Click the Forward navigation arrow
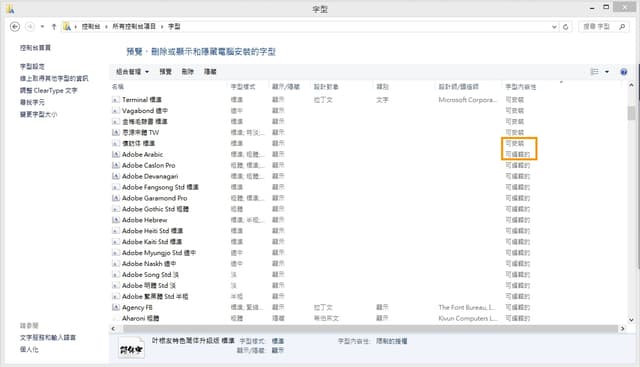 pos(29,27)
